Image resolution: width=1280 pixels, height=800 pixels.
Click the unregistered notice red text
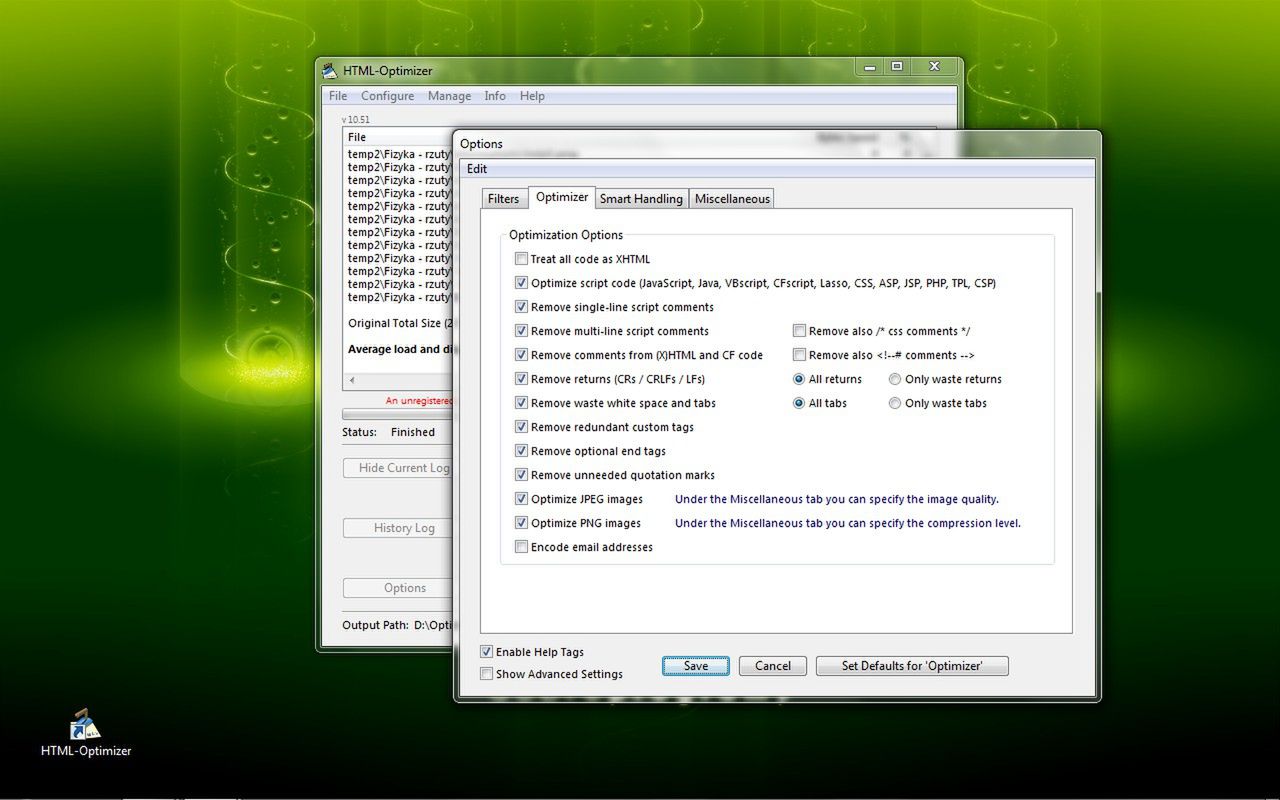coord(419,400)
